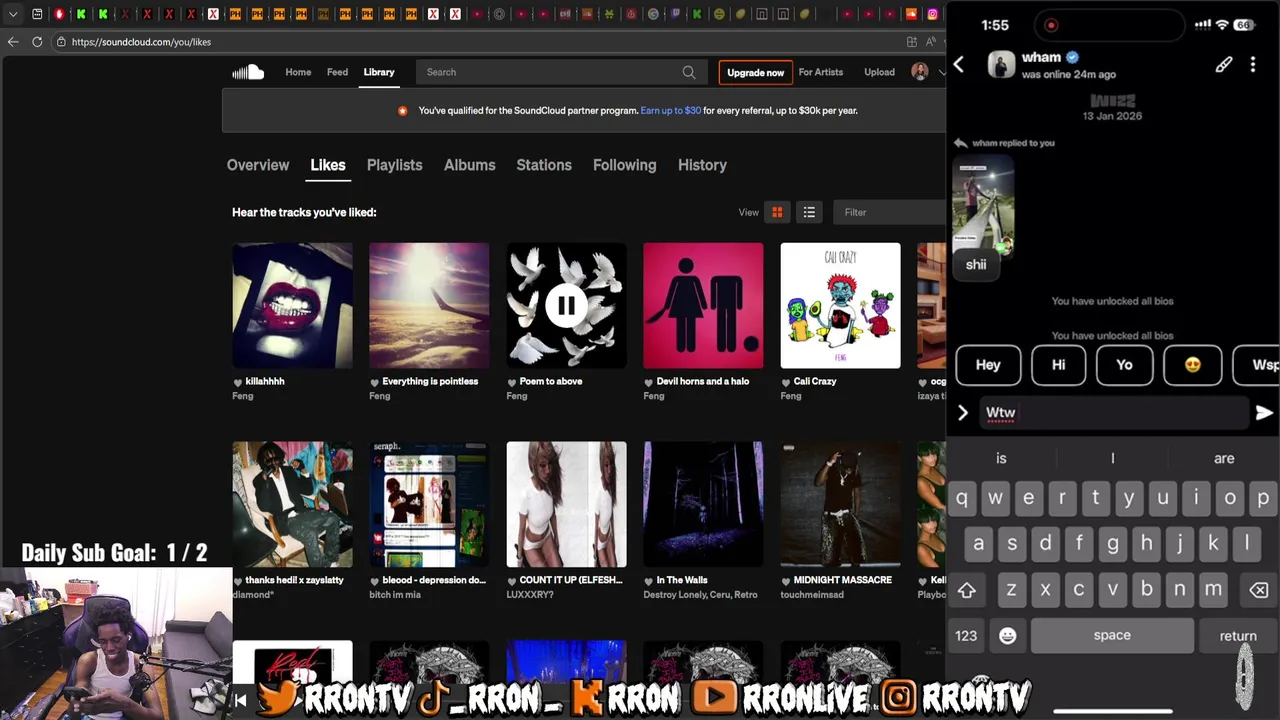The width and height of the screenshot is (1280, 720).
Task: Switch to the 123 numeric keyboard
Action: point(966,636)
